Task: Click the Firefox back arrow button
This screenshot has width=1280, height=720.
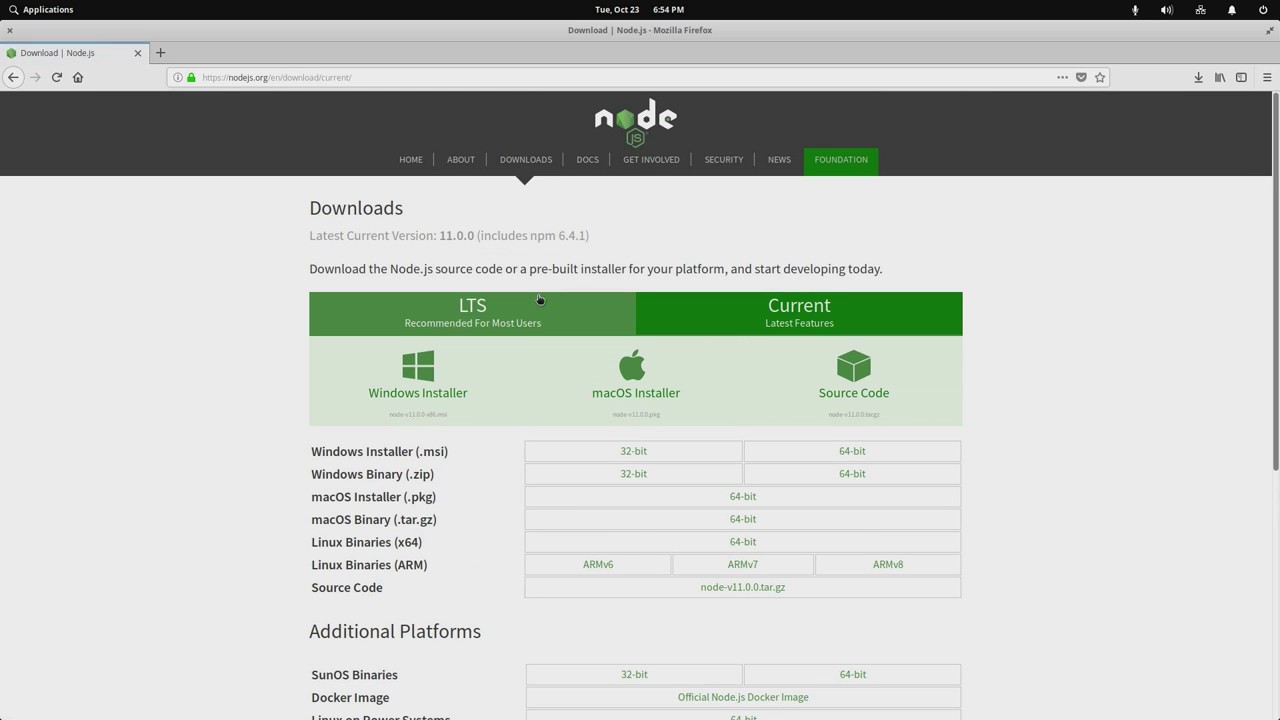Action: pyautogui.click(x=13, y=77)
